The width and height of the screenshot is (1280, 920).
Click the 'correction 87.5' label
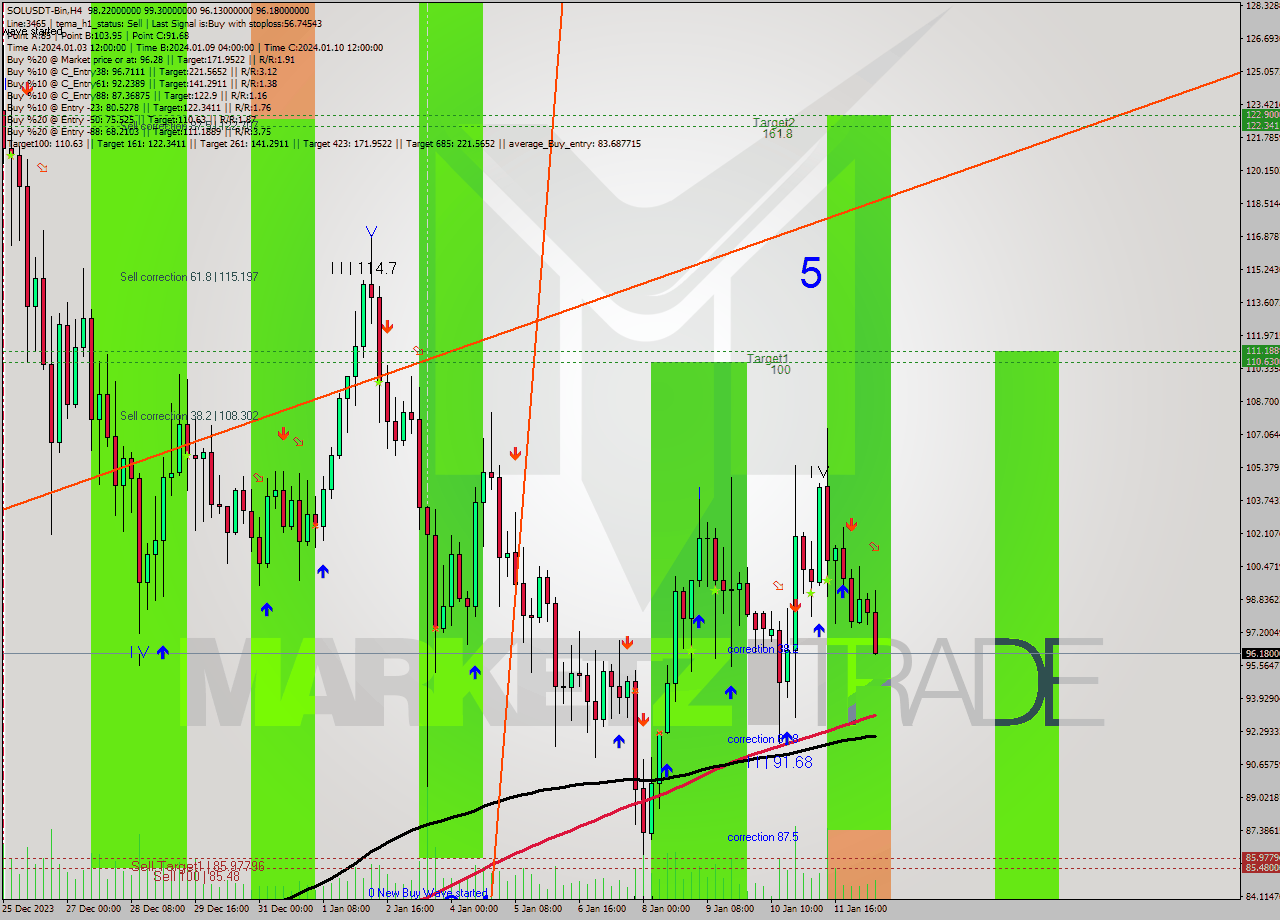(x=763, y=837)
